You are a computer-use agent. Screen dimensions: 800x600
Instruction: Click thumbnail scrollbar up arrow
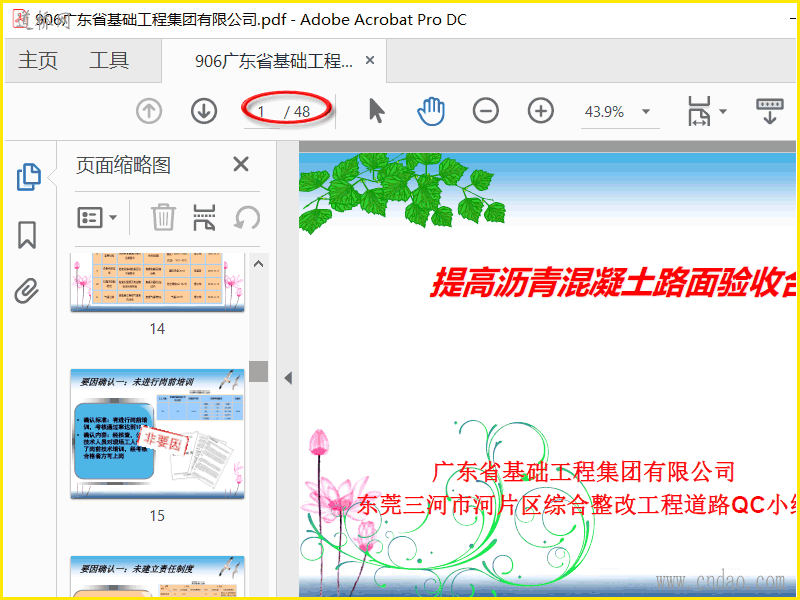[x=259, y=264]
